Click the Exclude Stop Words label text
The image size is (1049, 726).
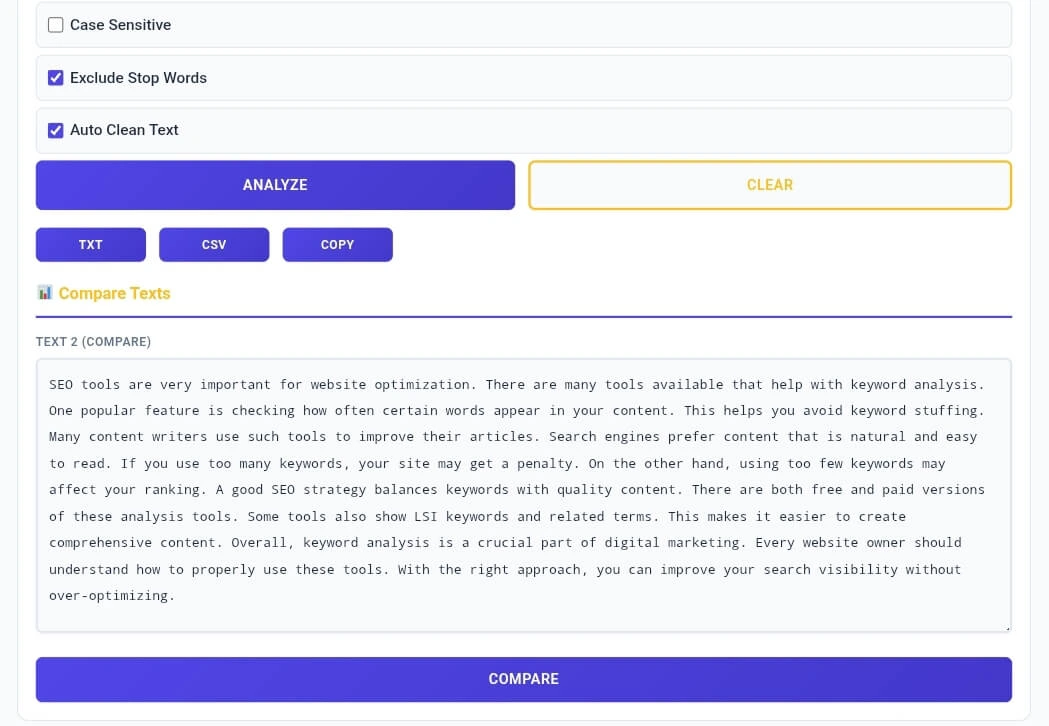(137, 77)
